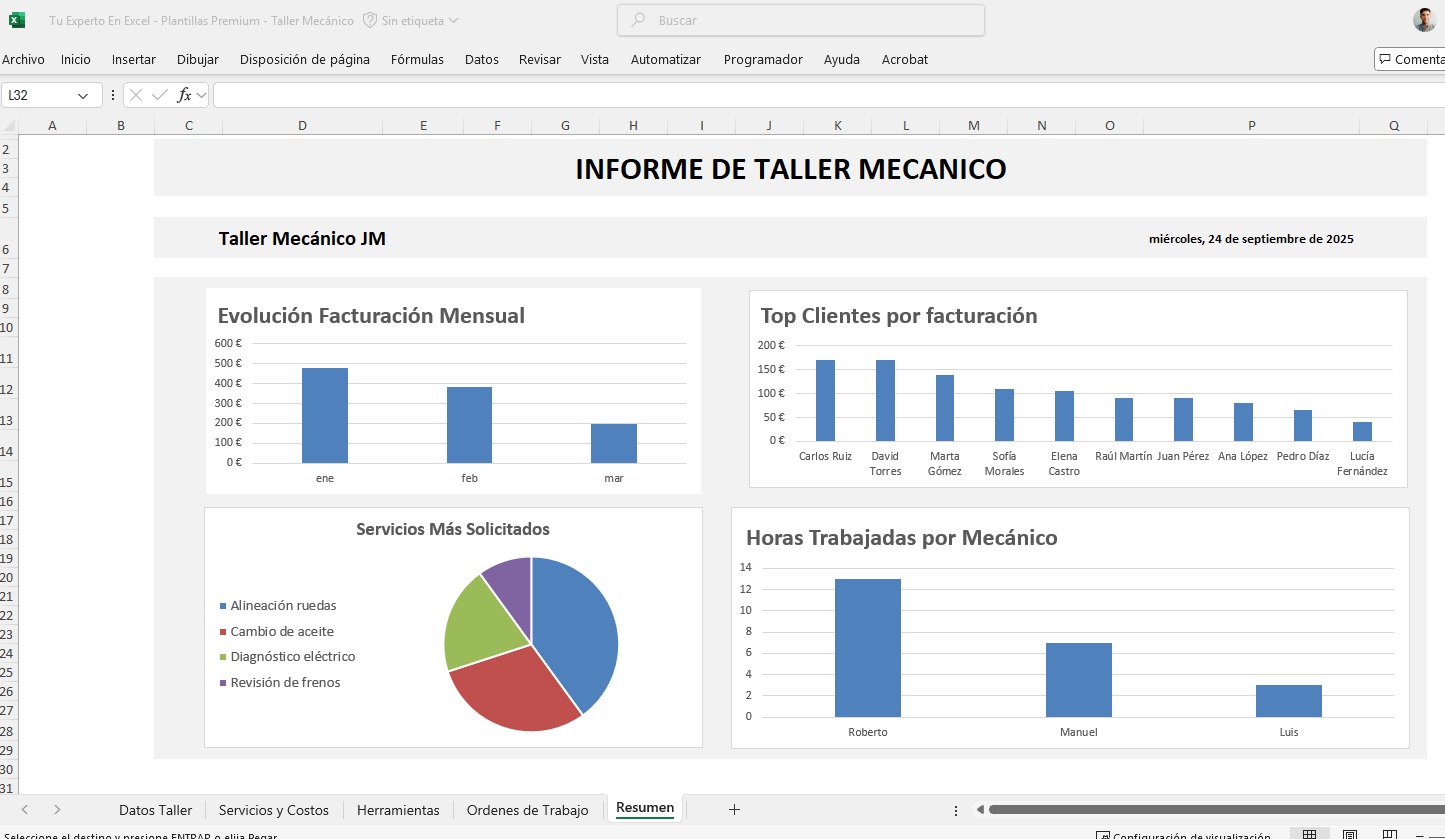
Task: Open the Fórmulas ribbon tab
Action: pos(417,59)
